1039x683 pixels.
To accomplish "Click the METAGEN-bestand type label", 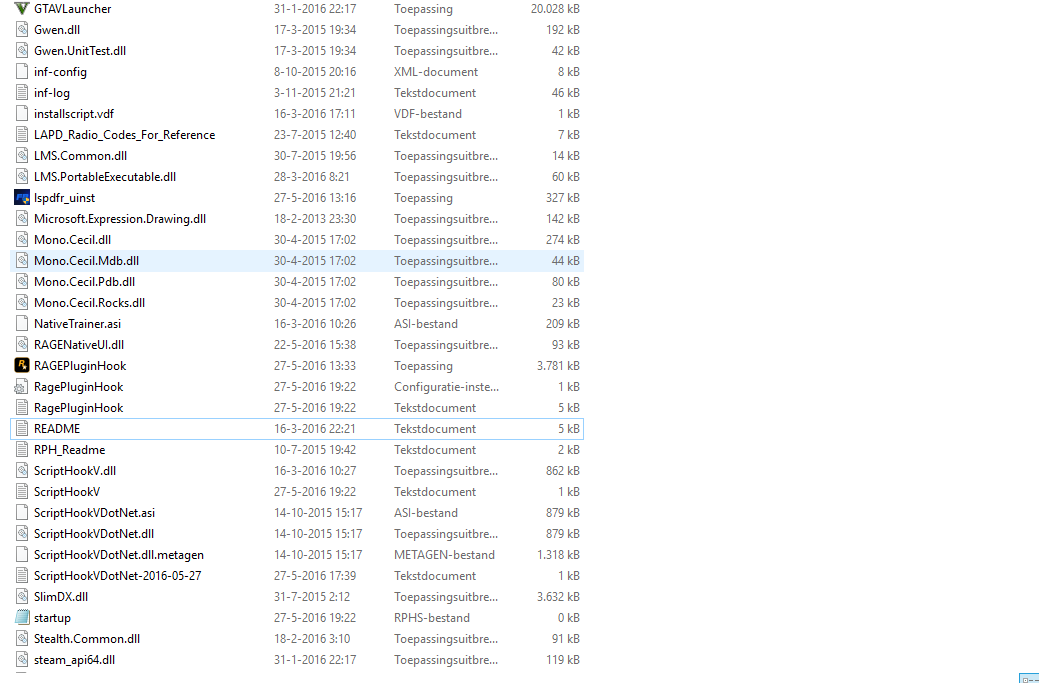I will [x=445, y=554].
